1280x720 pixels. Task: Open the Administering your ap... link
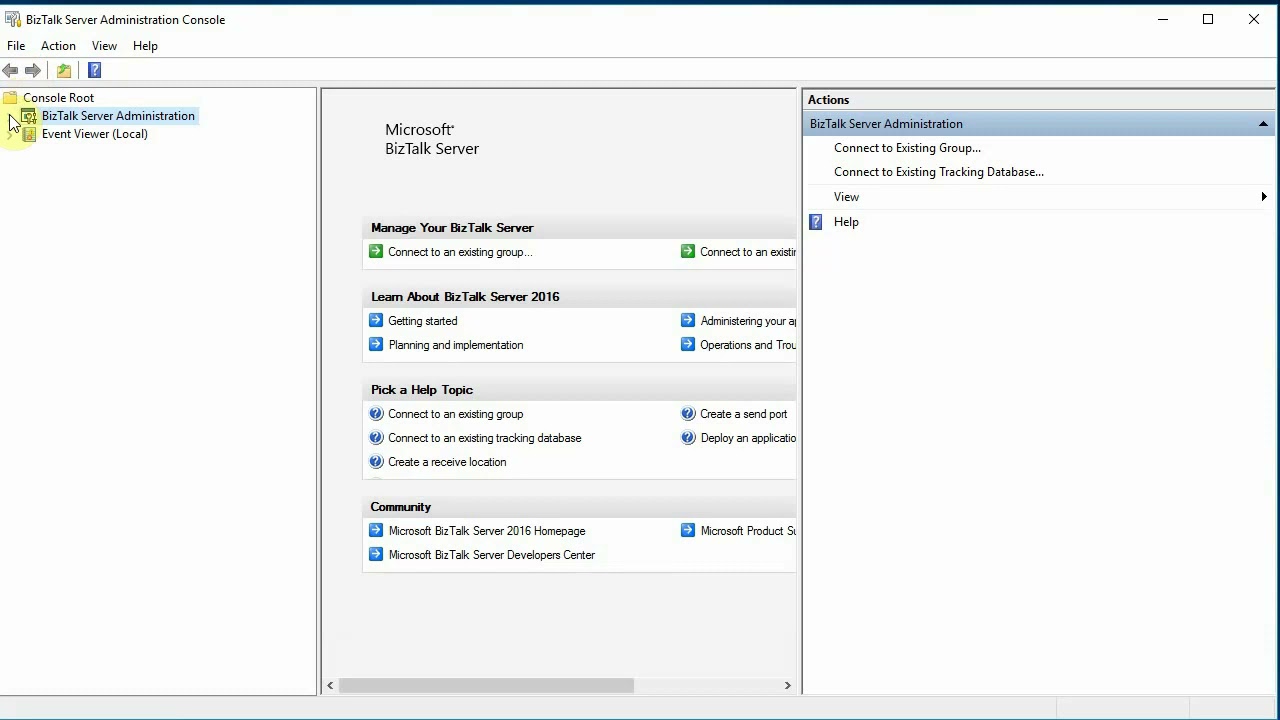pos(748,321)
